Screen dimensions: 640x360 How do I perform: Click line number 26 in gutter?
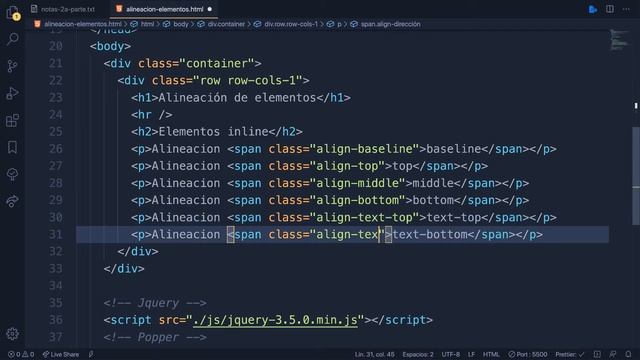tap(56, 149)
